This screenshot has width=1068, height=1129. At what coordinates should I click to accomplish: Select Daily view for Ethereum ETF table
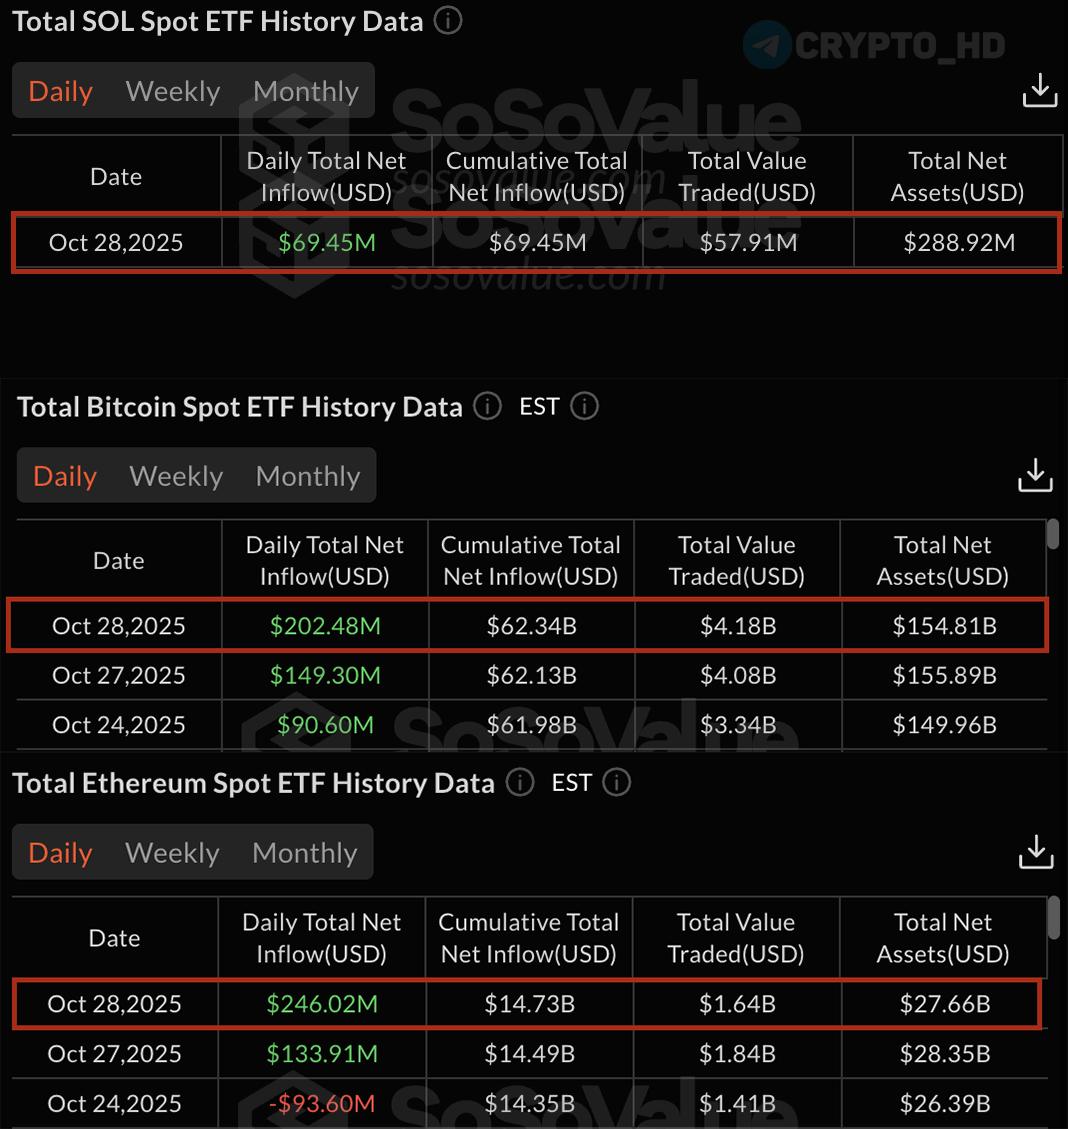coord(61,853)
